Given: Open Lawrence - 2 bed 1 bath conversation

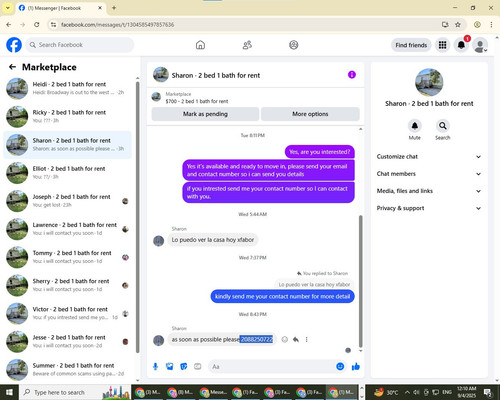Looking at the screenshot, I should [x=67, y=229].
